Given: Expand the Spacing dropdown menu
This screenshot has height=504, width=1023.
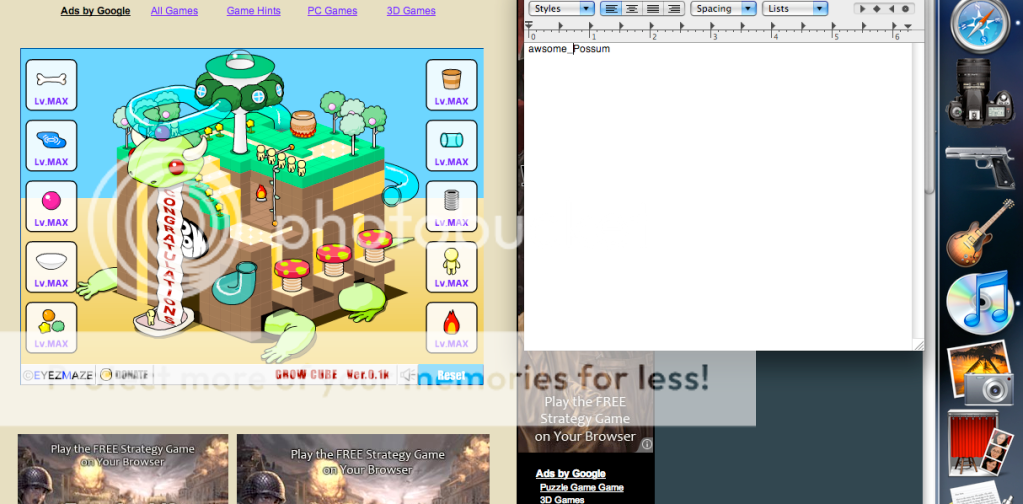Looking at the screenshot, I should pyautogui.click(x=724, y=9).
